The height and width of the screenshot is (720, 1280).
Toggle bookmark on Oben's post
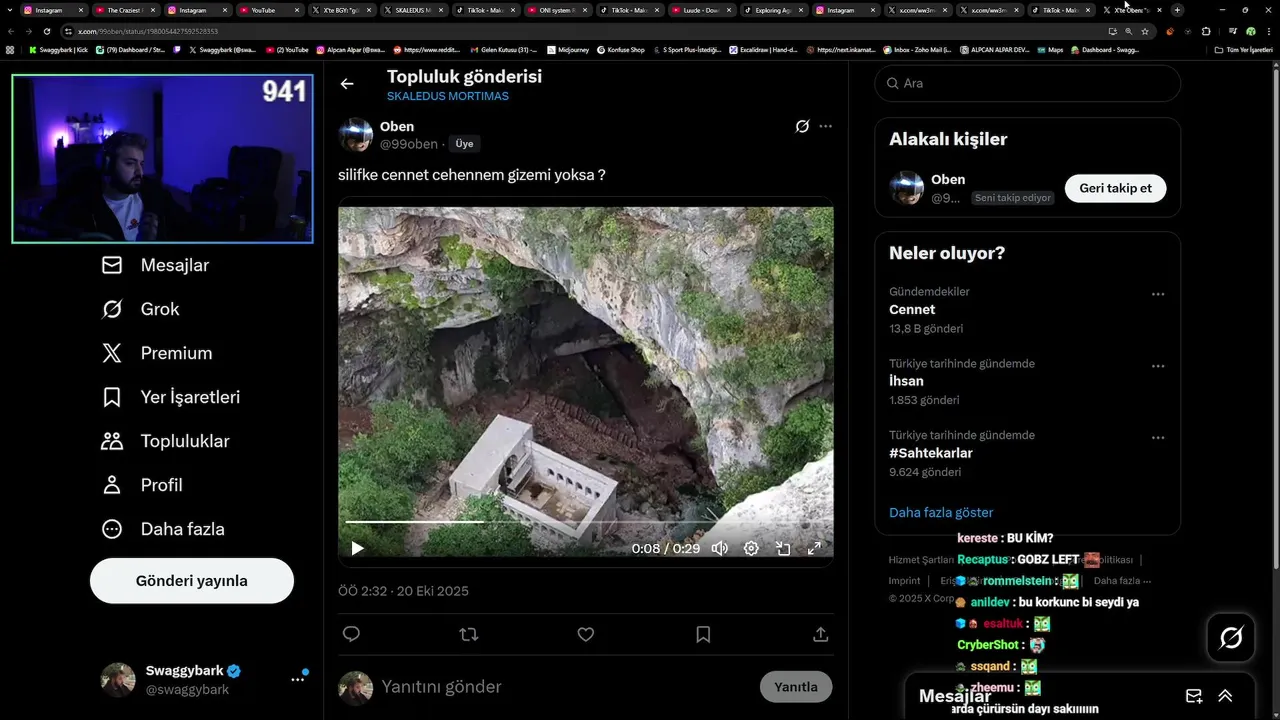(x=703, y=634)
